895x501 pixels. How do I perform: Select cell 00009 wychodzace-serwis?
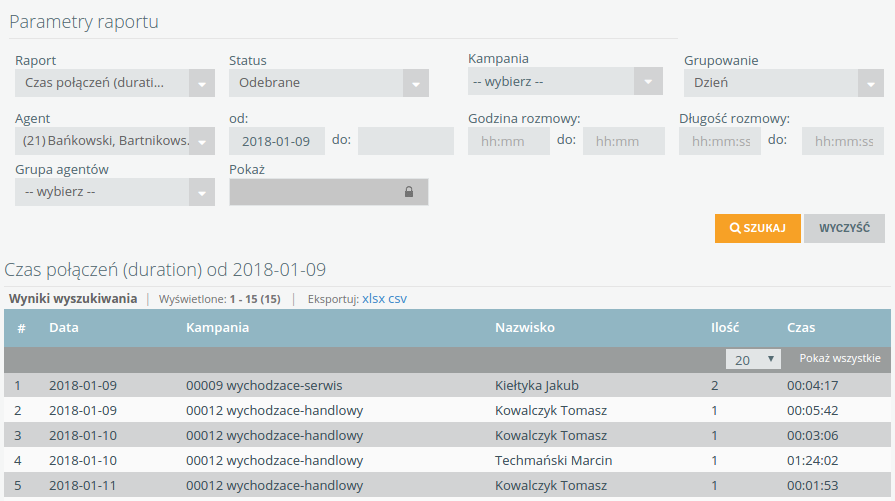[x=264, y=386]
